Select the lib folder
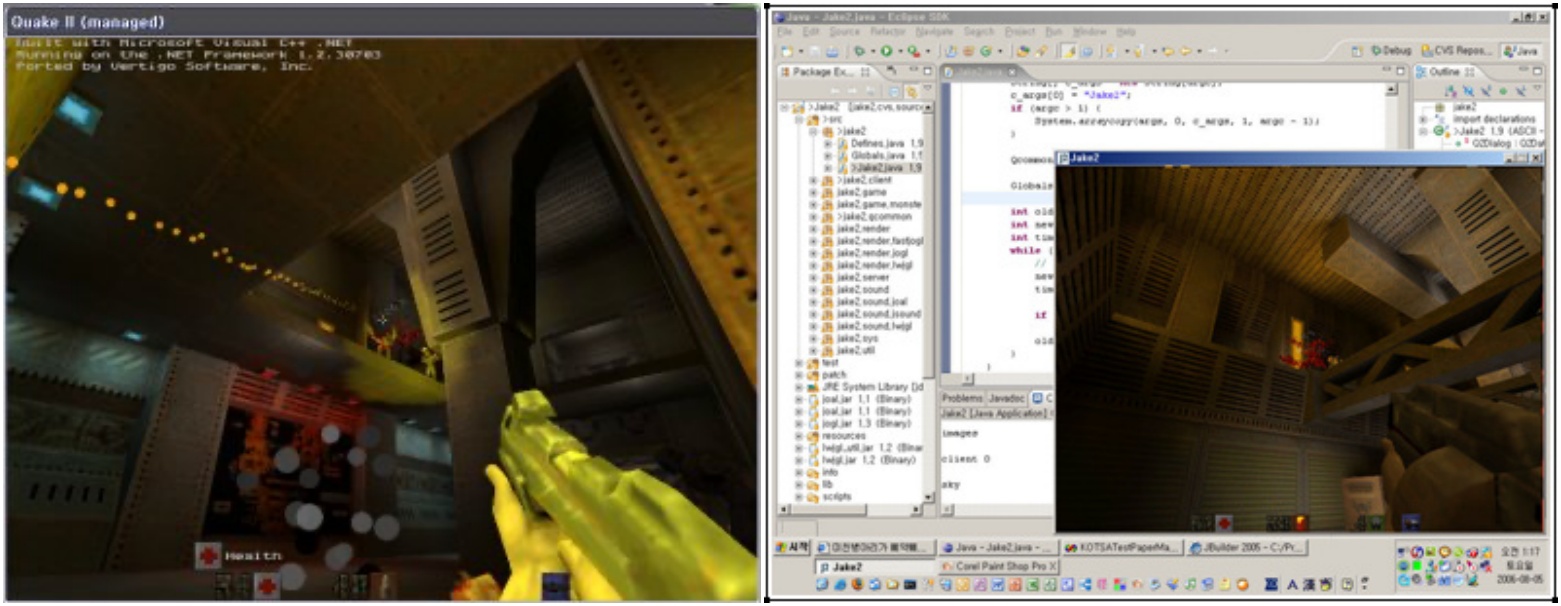The width and height of the screenshot is (1561, 606). pos(818,483)
